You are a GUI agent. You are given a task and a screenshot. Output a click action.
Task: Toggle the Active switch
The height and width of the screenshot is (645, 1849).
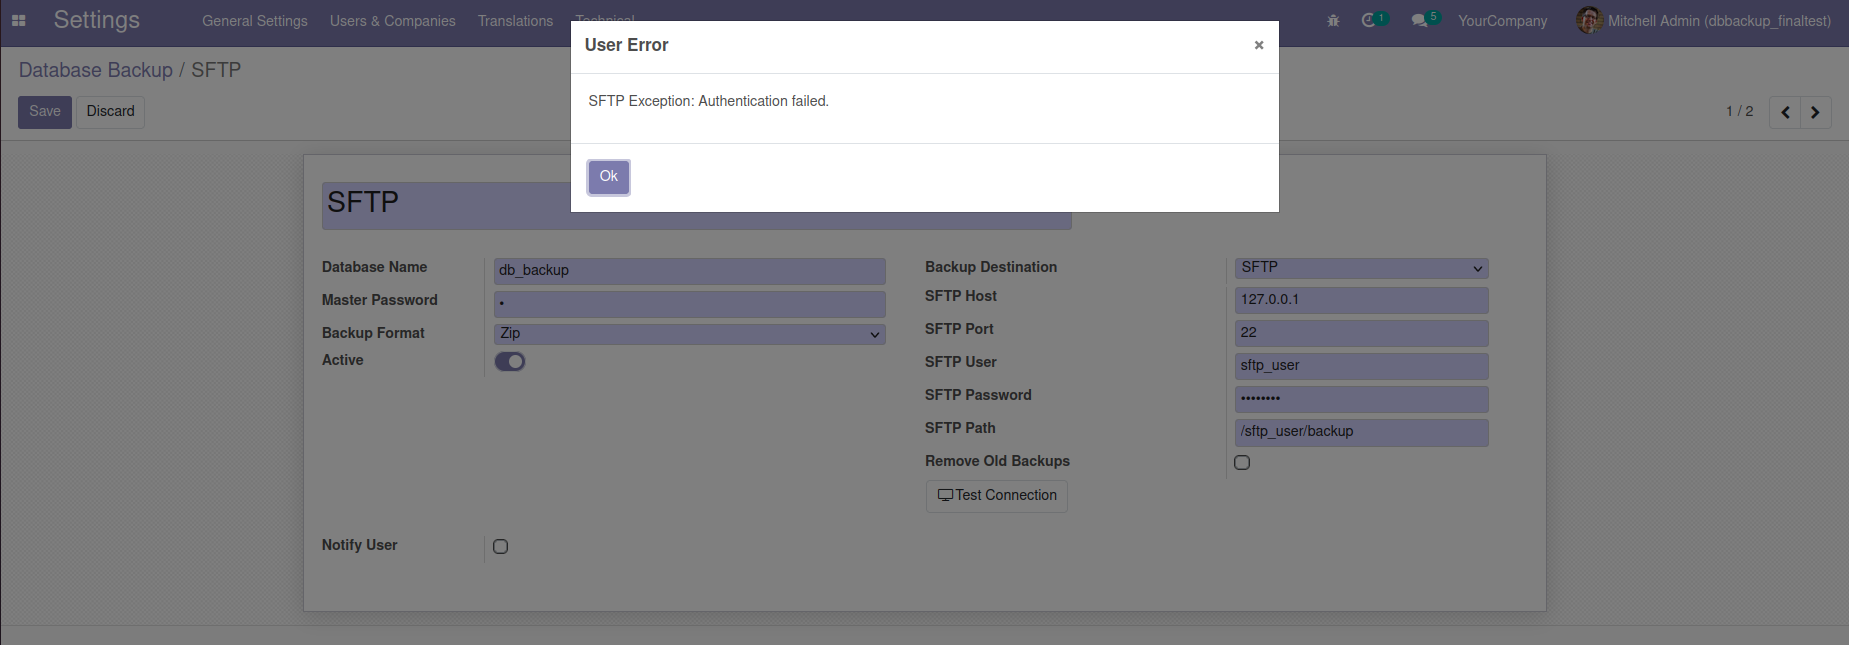[510, 361]
